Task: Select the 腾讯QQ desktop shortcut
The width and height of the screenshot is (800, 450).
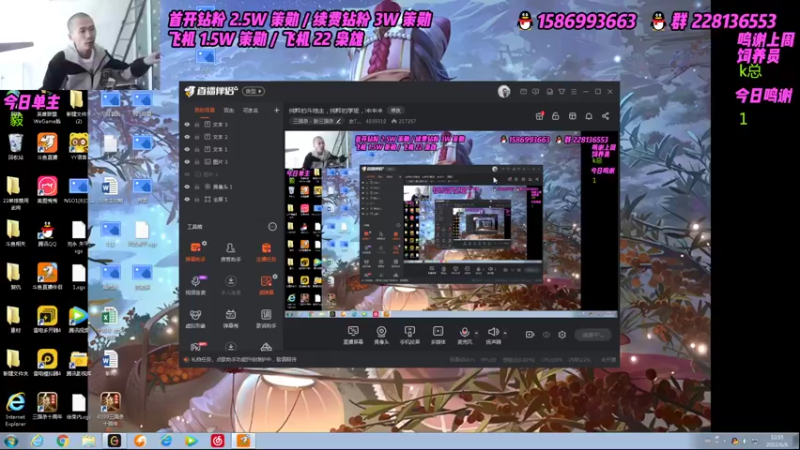Action: (47, 234)
